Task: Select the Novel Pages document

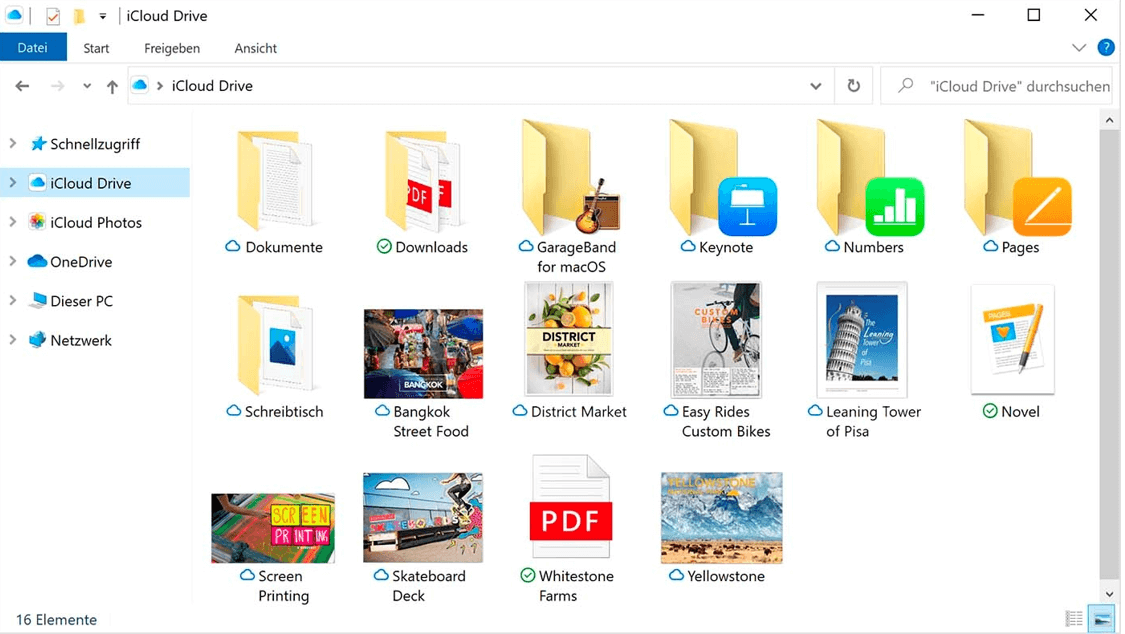Action: [1012, 341]
